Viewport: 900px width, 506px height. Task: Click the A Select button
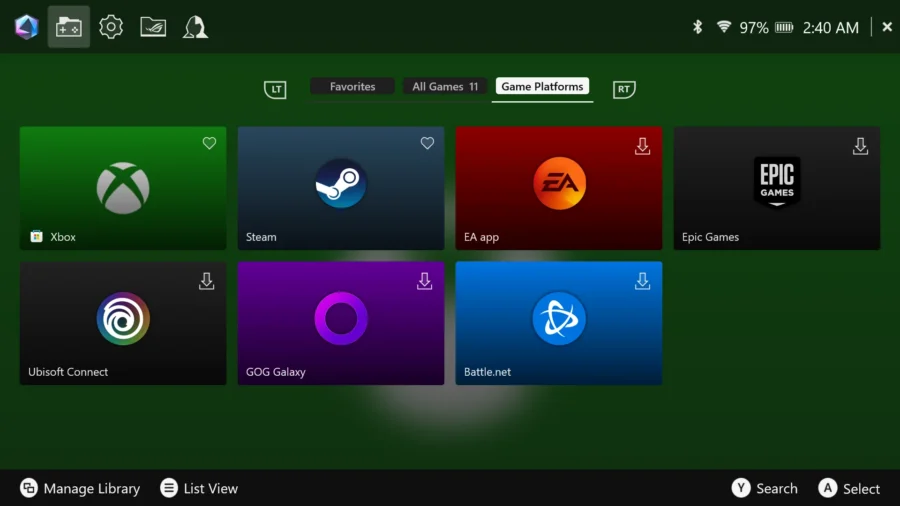(849, 488)
